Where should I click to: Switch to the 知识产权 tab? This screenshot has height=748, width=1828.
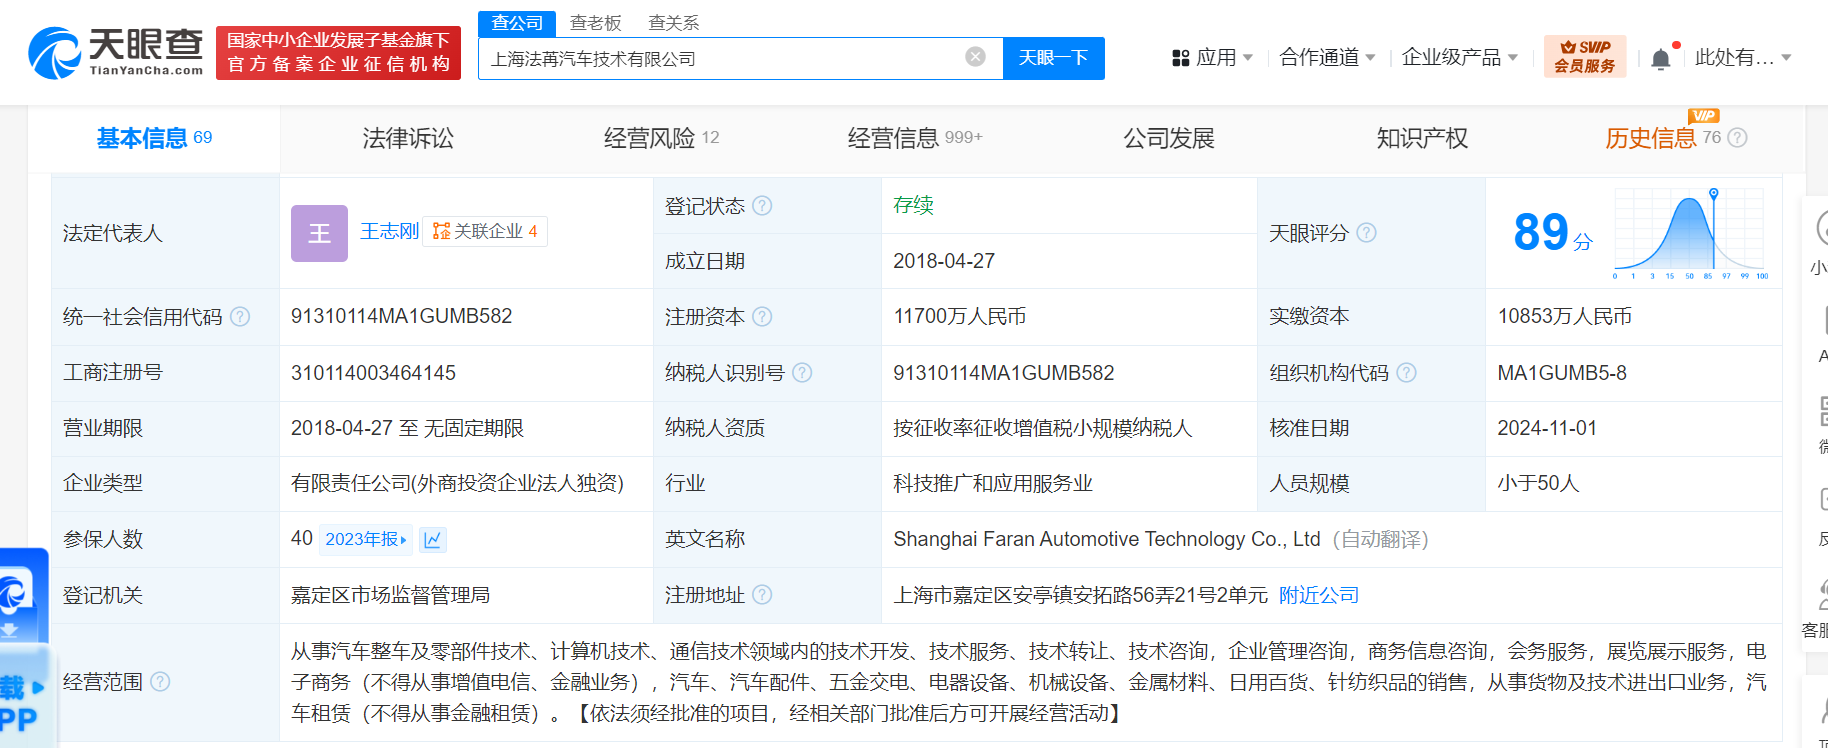point(1421,138)
